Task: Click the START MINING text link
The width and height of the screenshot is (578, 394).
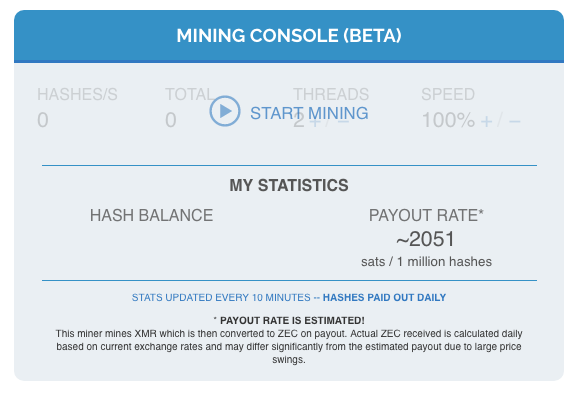Action: point(309,113)
